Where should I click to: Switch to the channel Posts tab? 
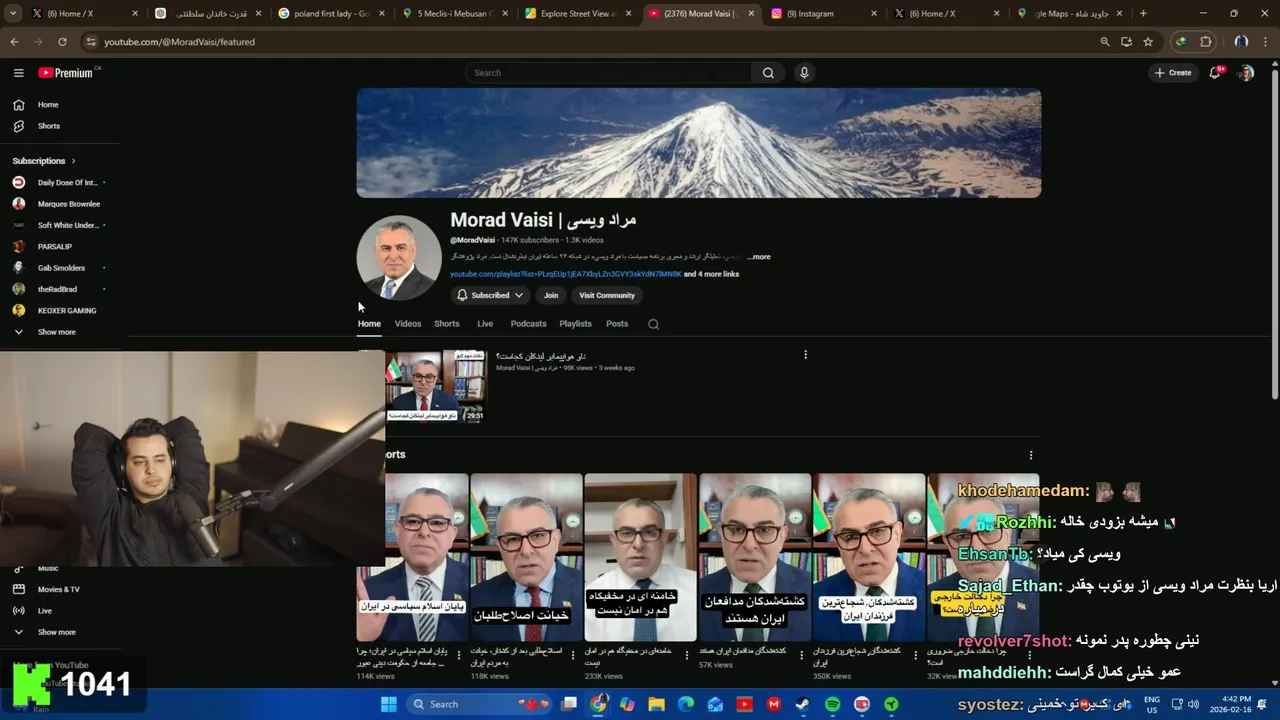pyautogui.click(x=617, y=324)
